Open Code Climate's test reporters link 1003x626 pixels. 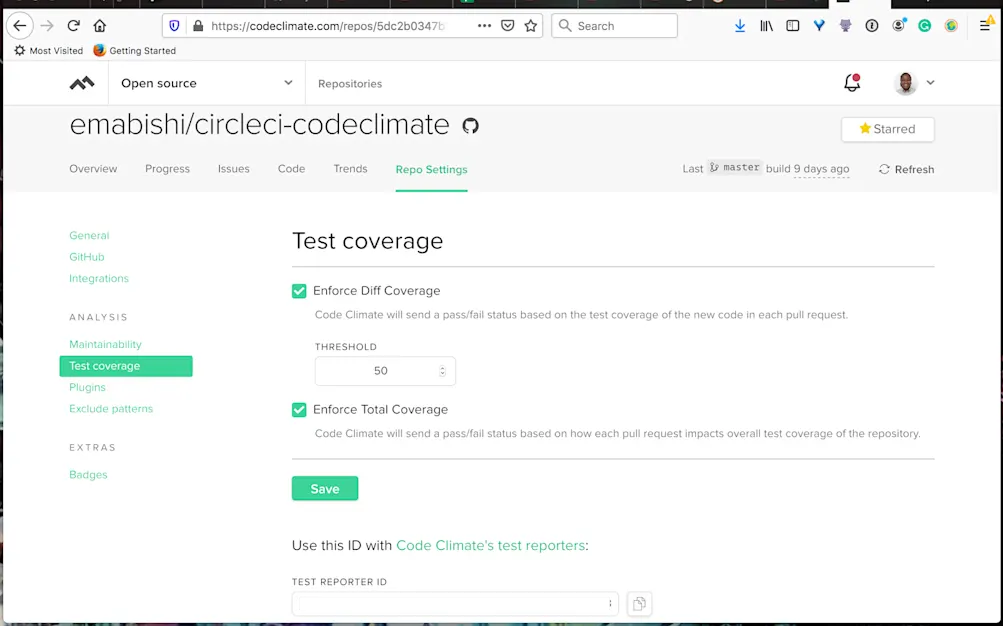(491, 545)
